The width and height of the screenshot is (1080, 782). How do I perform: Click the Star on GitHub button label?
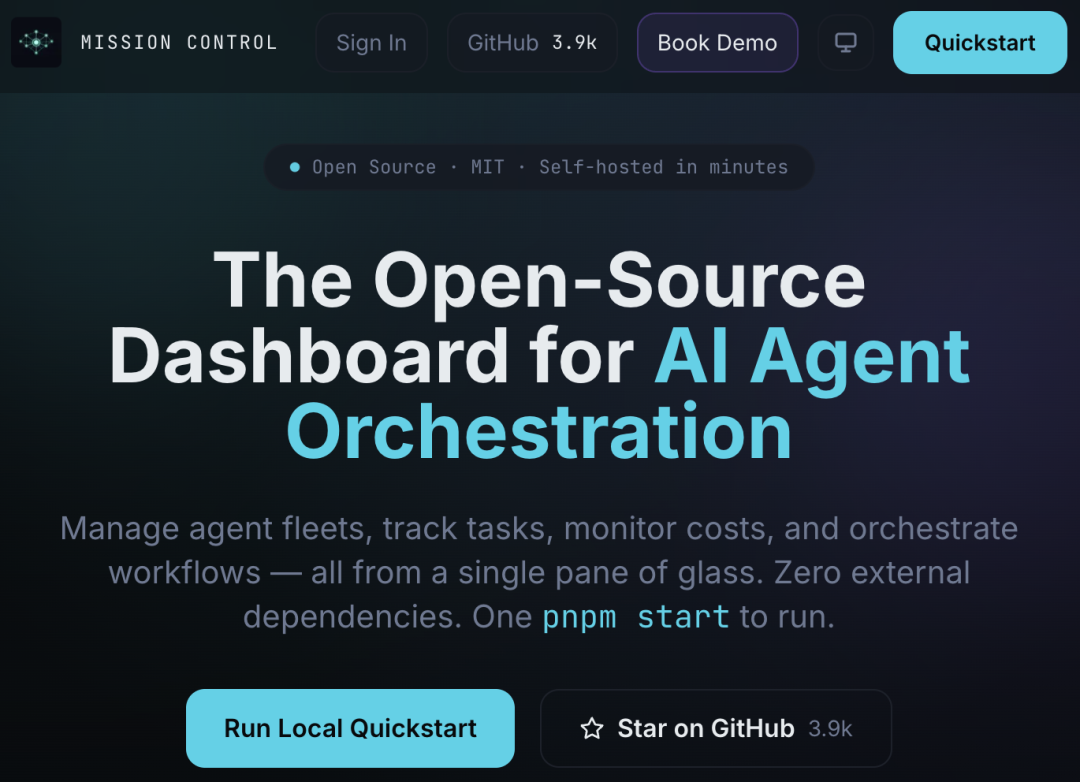705,728
